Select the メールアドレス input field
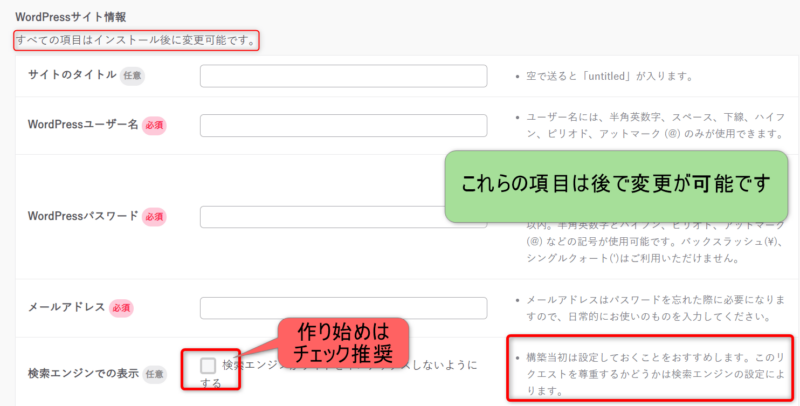Screen dimensions: 800x406 (343, 308)
